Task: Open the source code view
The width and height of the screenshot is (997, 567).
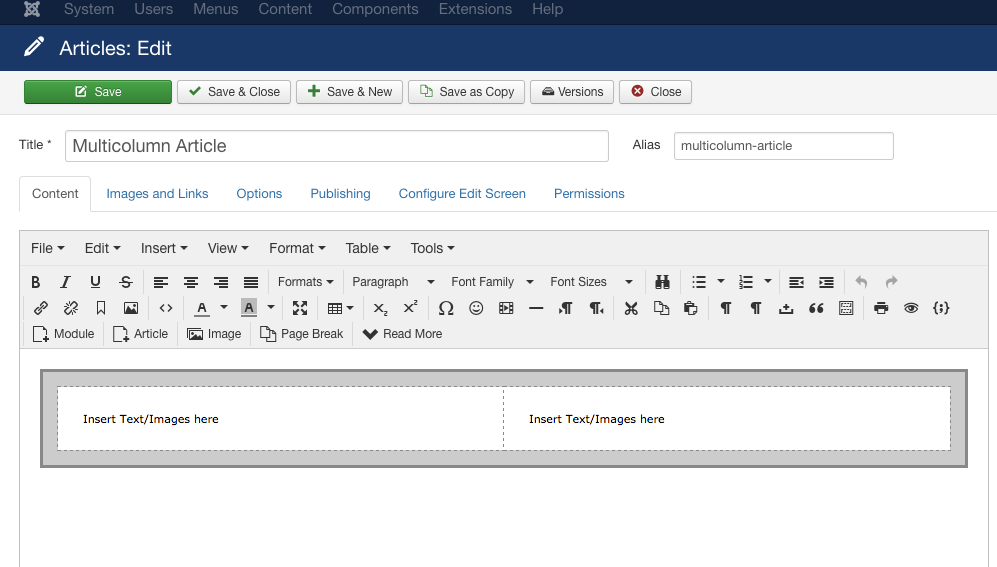Action: 166,308
